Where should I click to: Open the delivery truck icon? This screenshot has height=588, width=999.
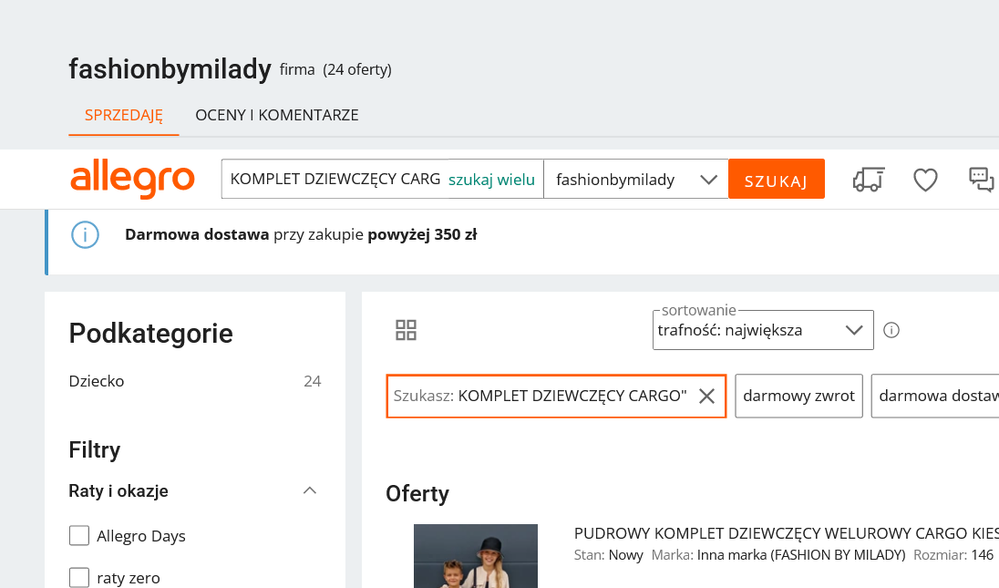(868, 180)
